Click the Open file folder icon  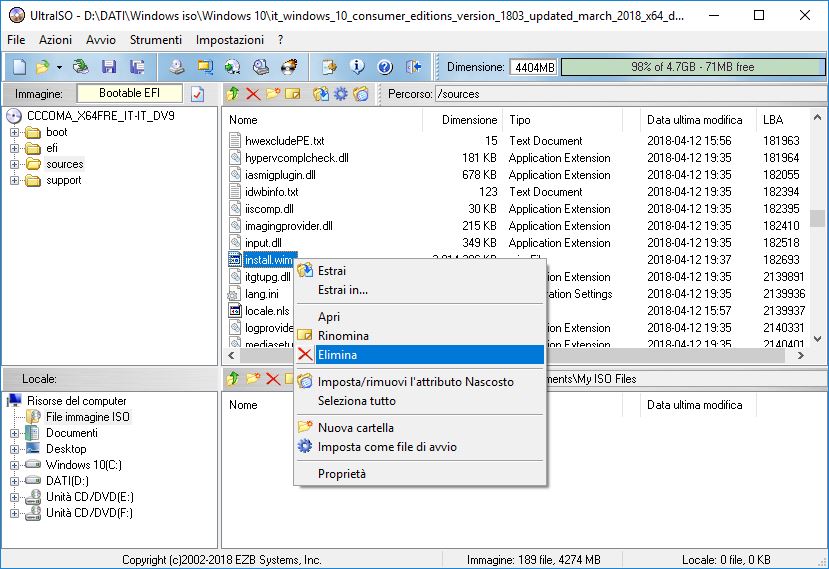pos(42,67)
